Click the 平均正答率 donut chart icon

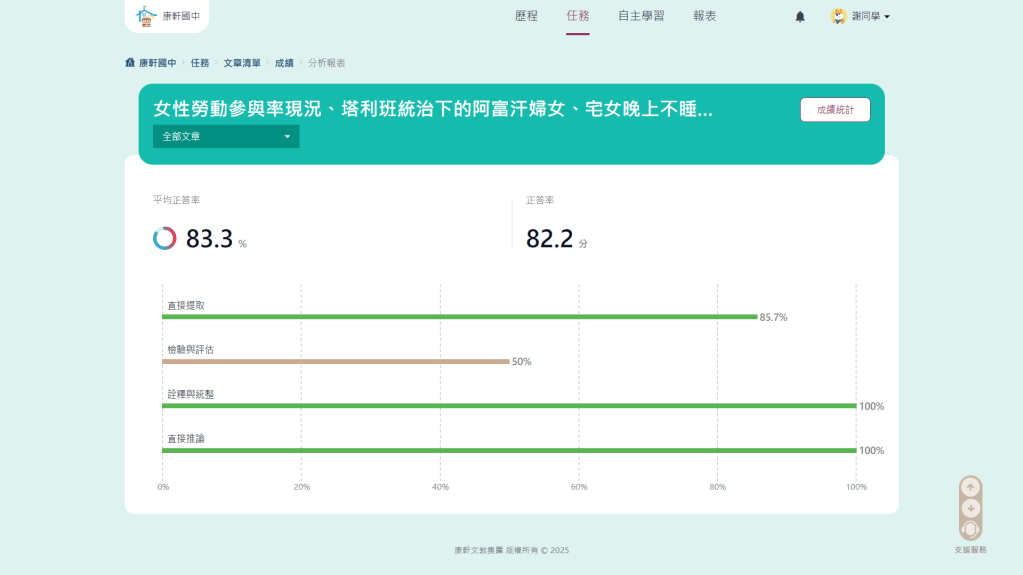pyautogui.click(x=165, y=239)
